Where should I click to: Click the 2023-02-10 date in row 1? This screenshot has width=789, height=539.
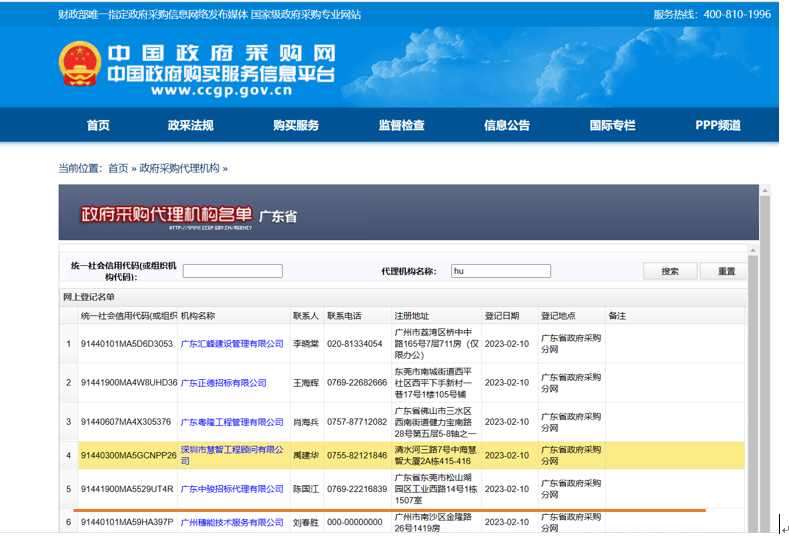(x=507, y=344)
